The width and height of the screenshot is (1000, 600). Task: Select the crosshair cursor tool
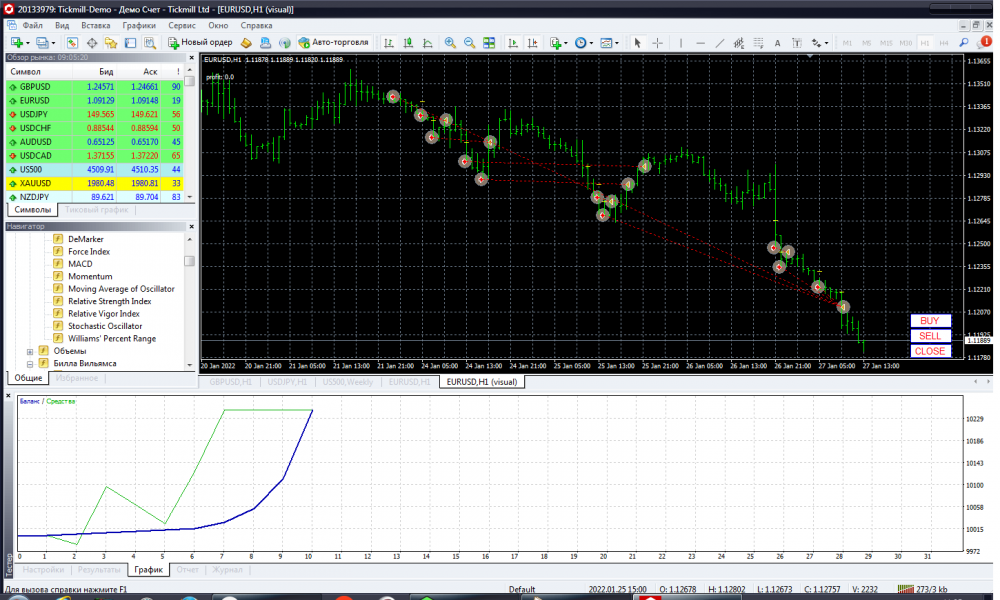657,43
